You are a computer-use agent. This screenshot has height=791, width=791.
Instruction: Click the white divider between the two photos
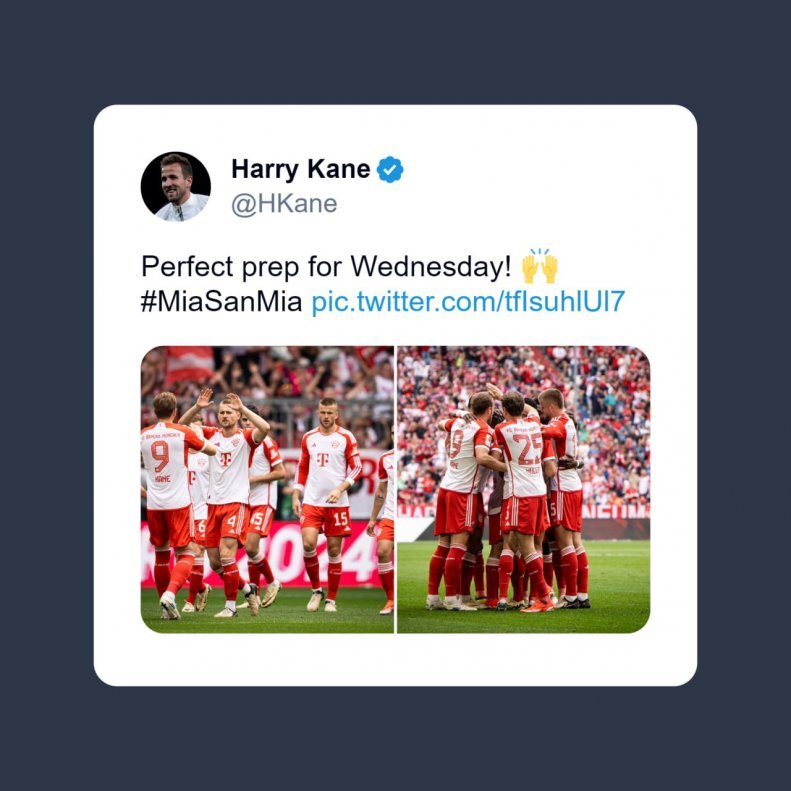pos(396,489)
